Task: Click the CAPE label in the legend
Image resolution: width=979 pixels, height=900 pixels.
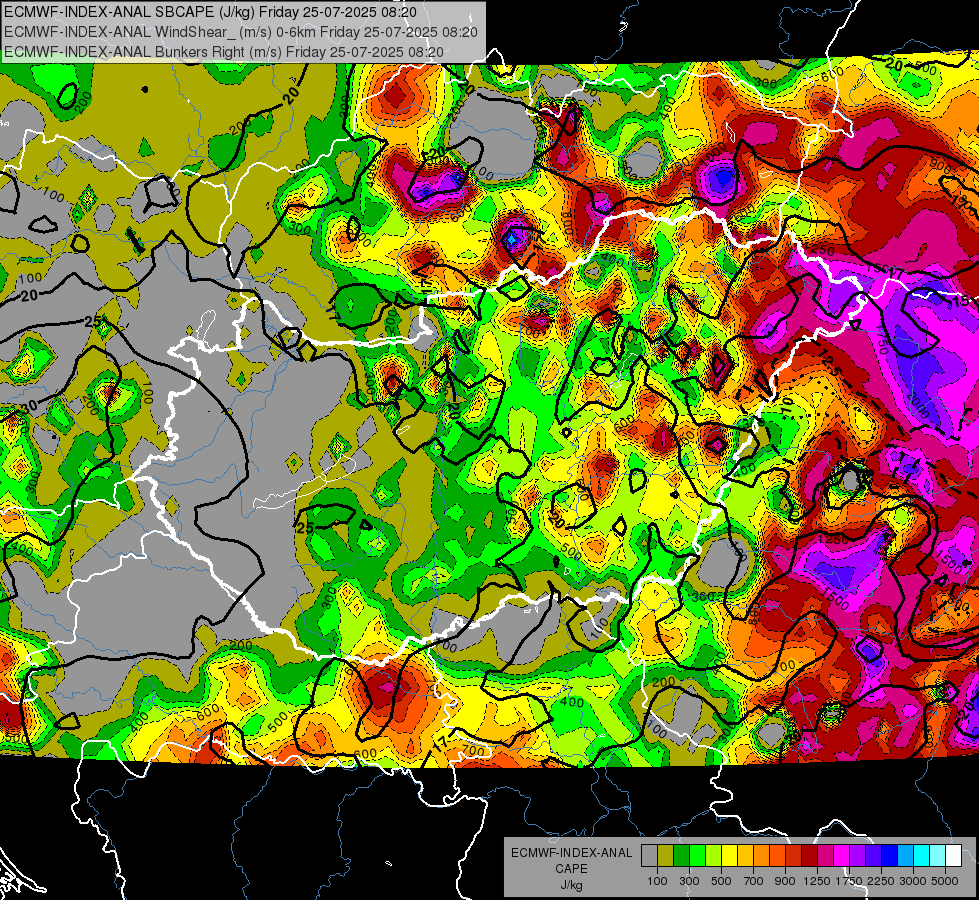Action: [x=571, y=869]
